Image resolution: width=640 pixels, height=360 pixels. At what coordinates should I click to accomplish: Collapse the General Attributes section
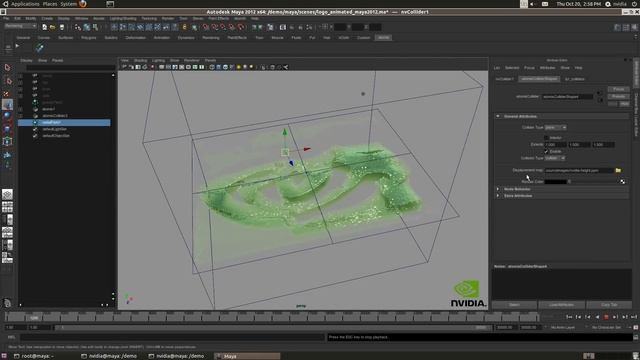pos(498,116)
